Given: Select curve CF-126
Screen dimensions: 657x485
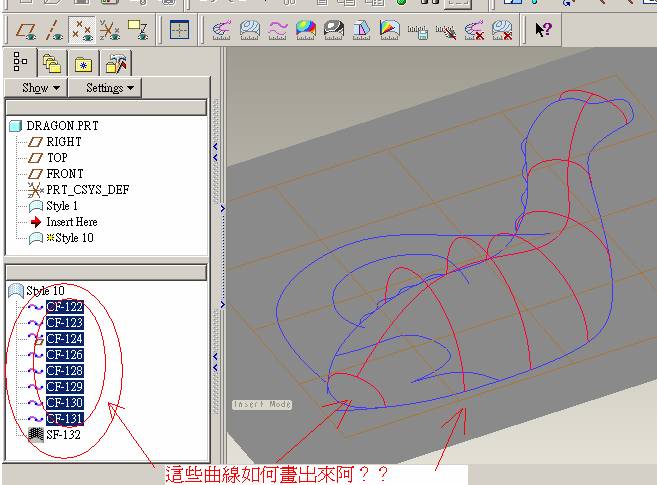Looking at the screenshot, I should [x=65, y=355].
